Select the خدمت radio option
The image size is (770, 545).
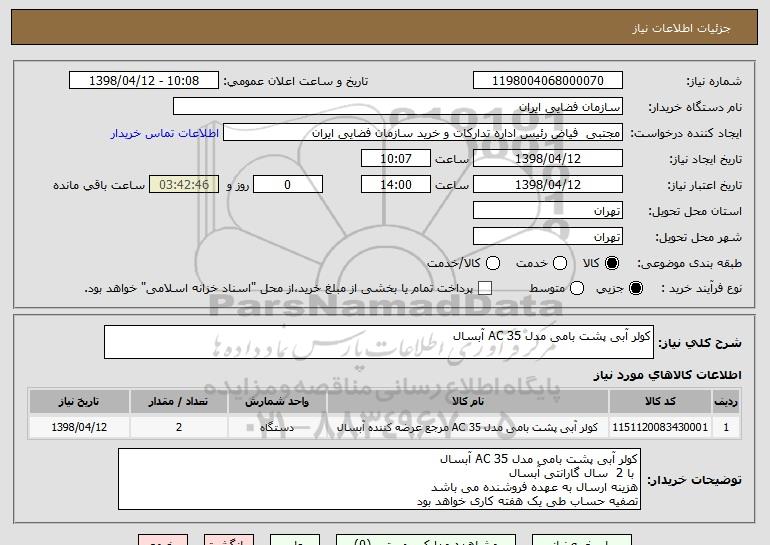560,263
